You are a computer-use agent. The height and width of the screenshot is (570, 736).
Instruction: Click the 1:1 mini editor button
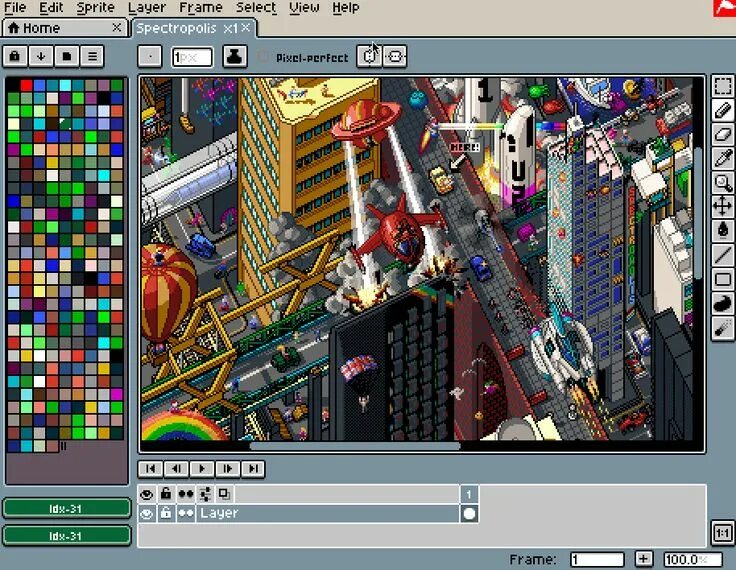(723, 533)
